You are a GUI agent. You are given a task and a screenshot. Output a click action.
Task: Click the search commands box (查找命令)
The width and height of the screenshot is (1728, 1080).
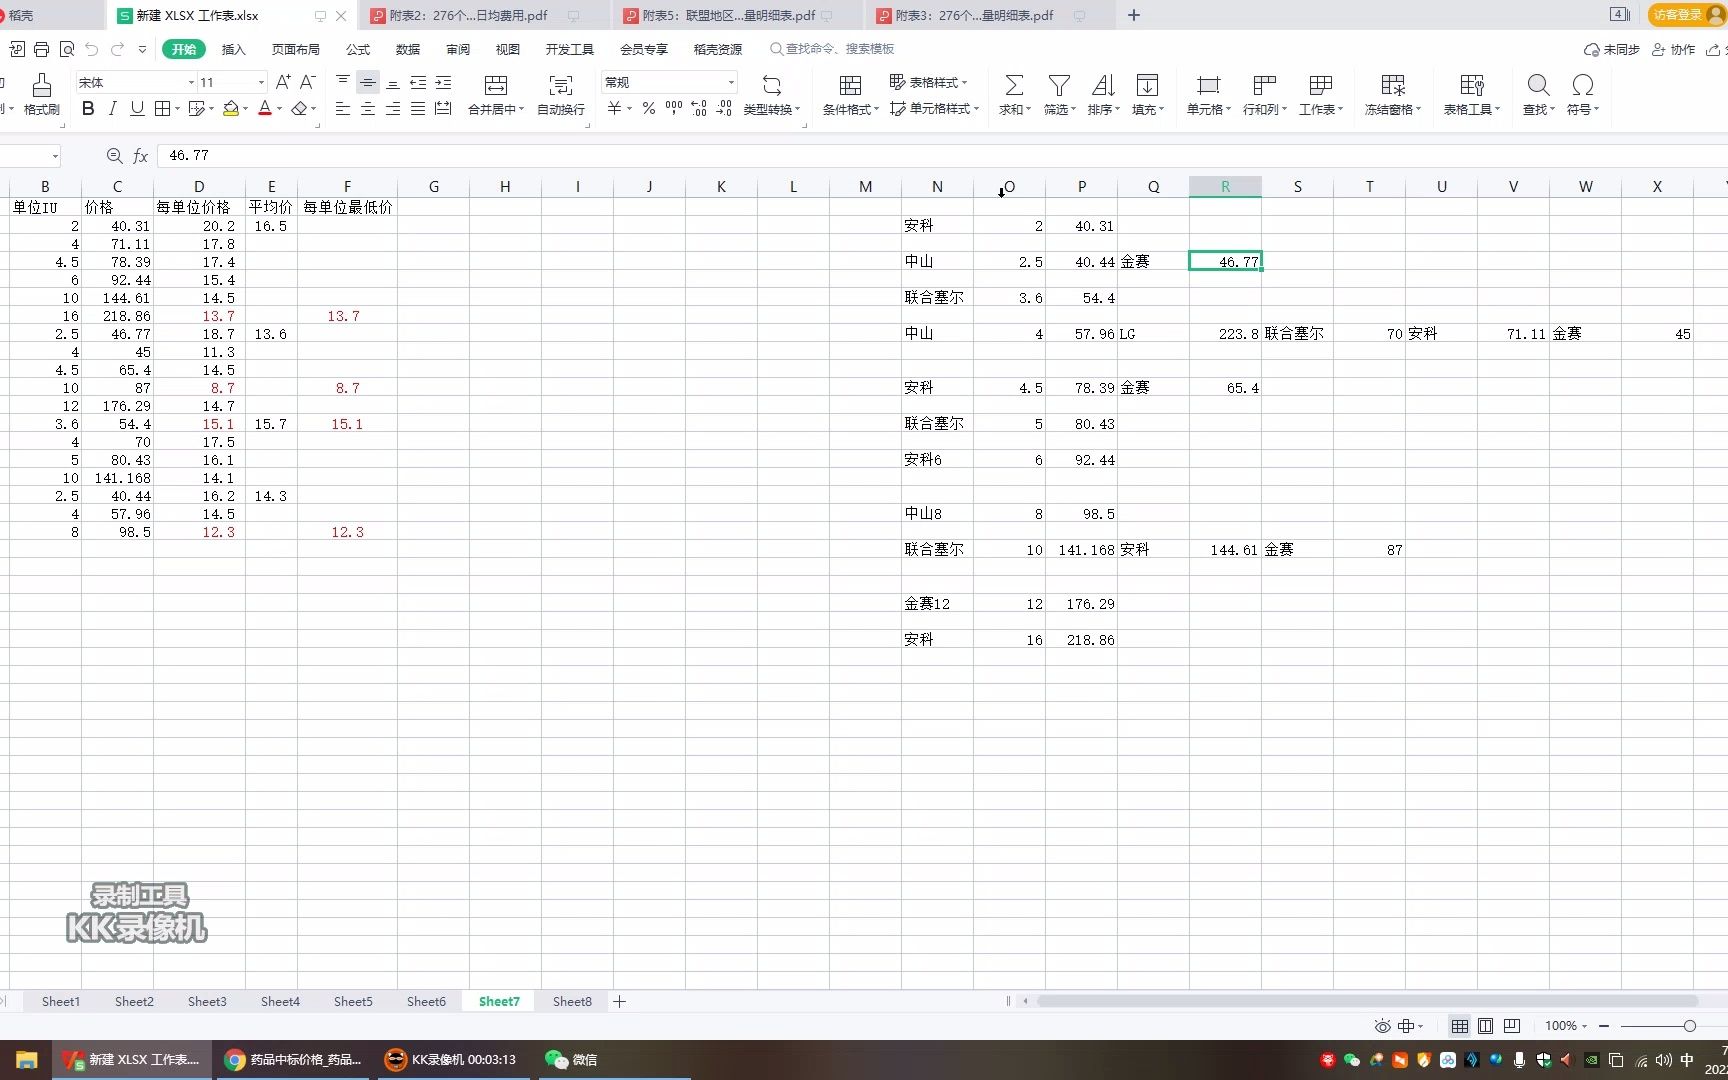click(832, 49)
